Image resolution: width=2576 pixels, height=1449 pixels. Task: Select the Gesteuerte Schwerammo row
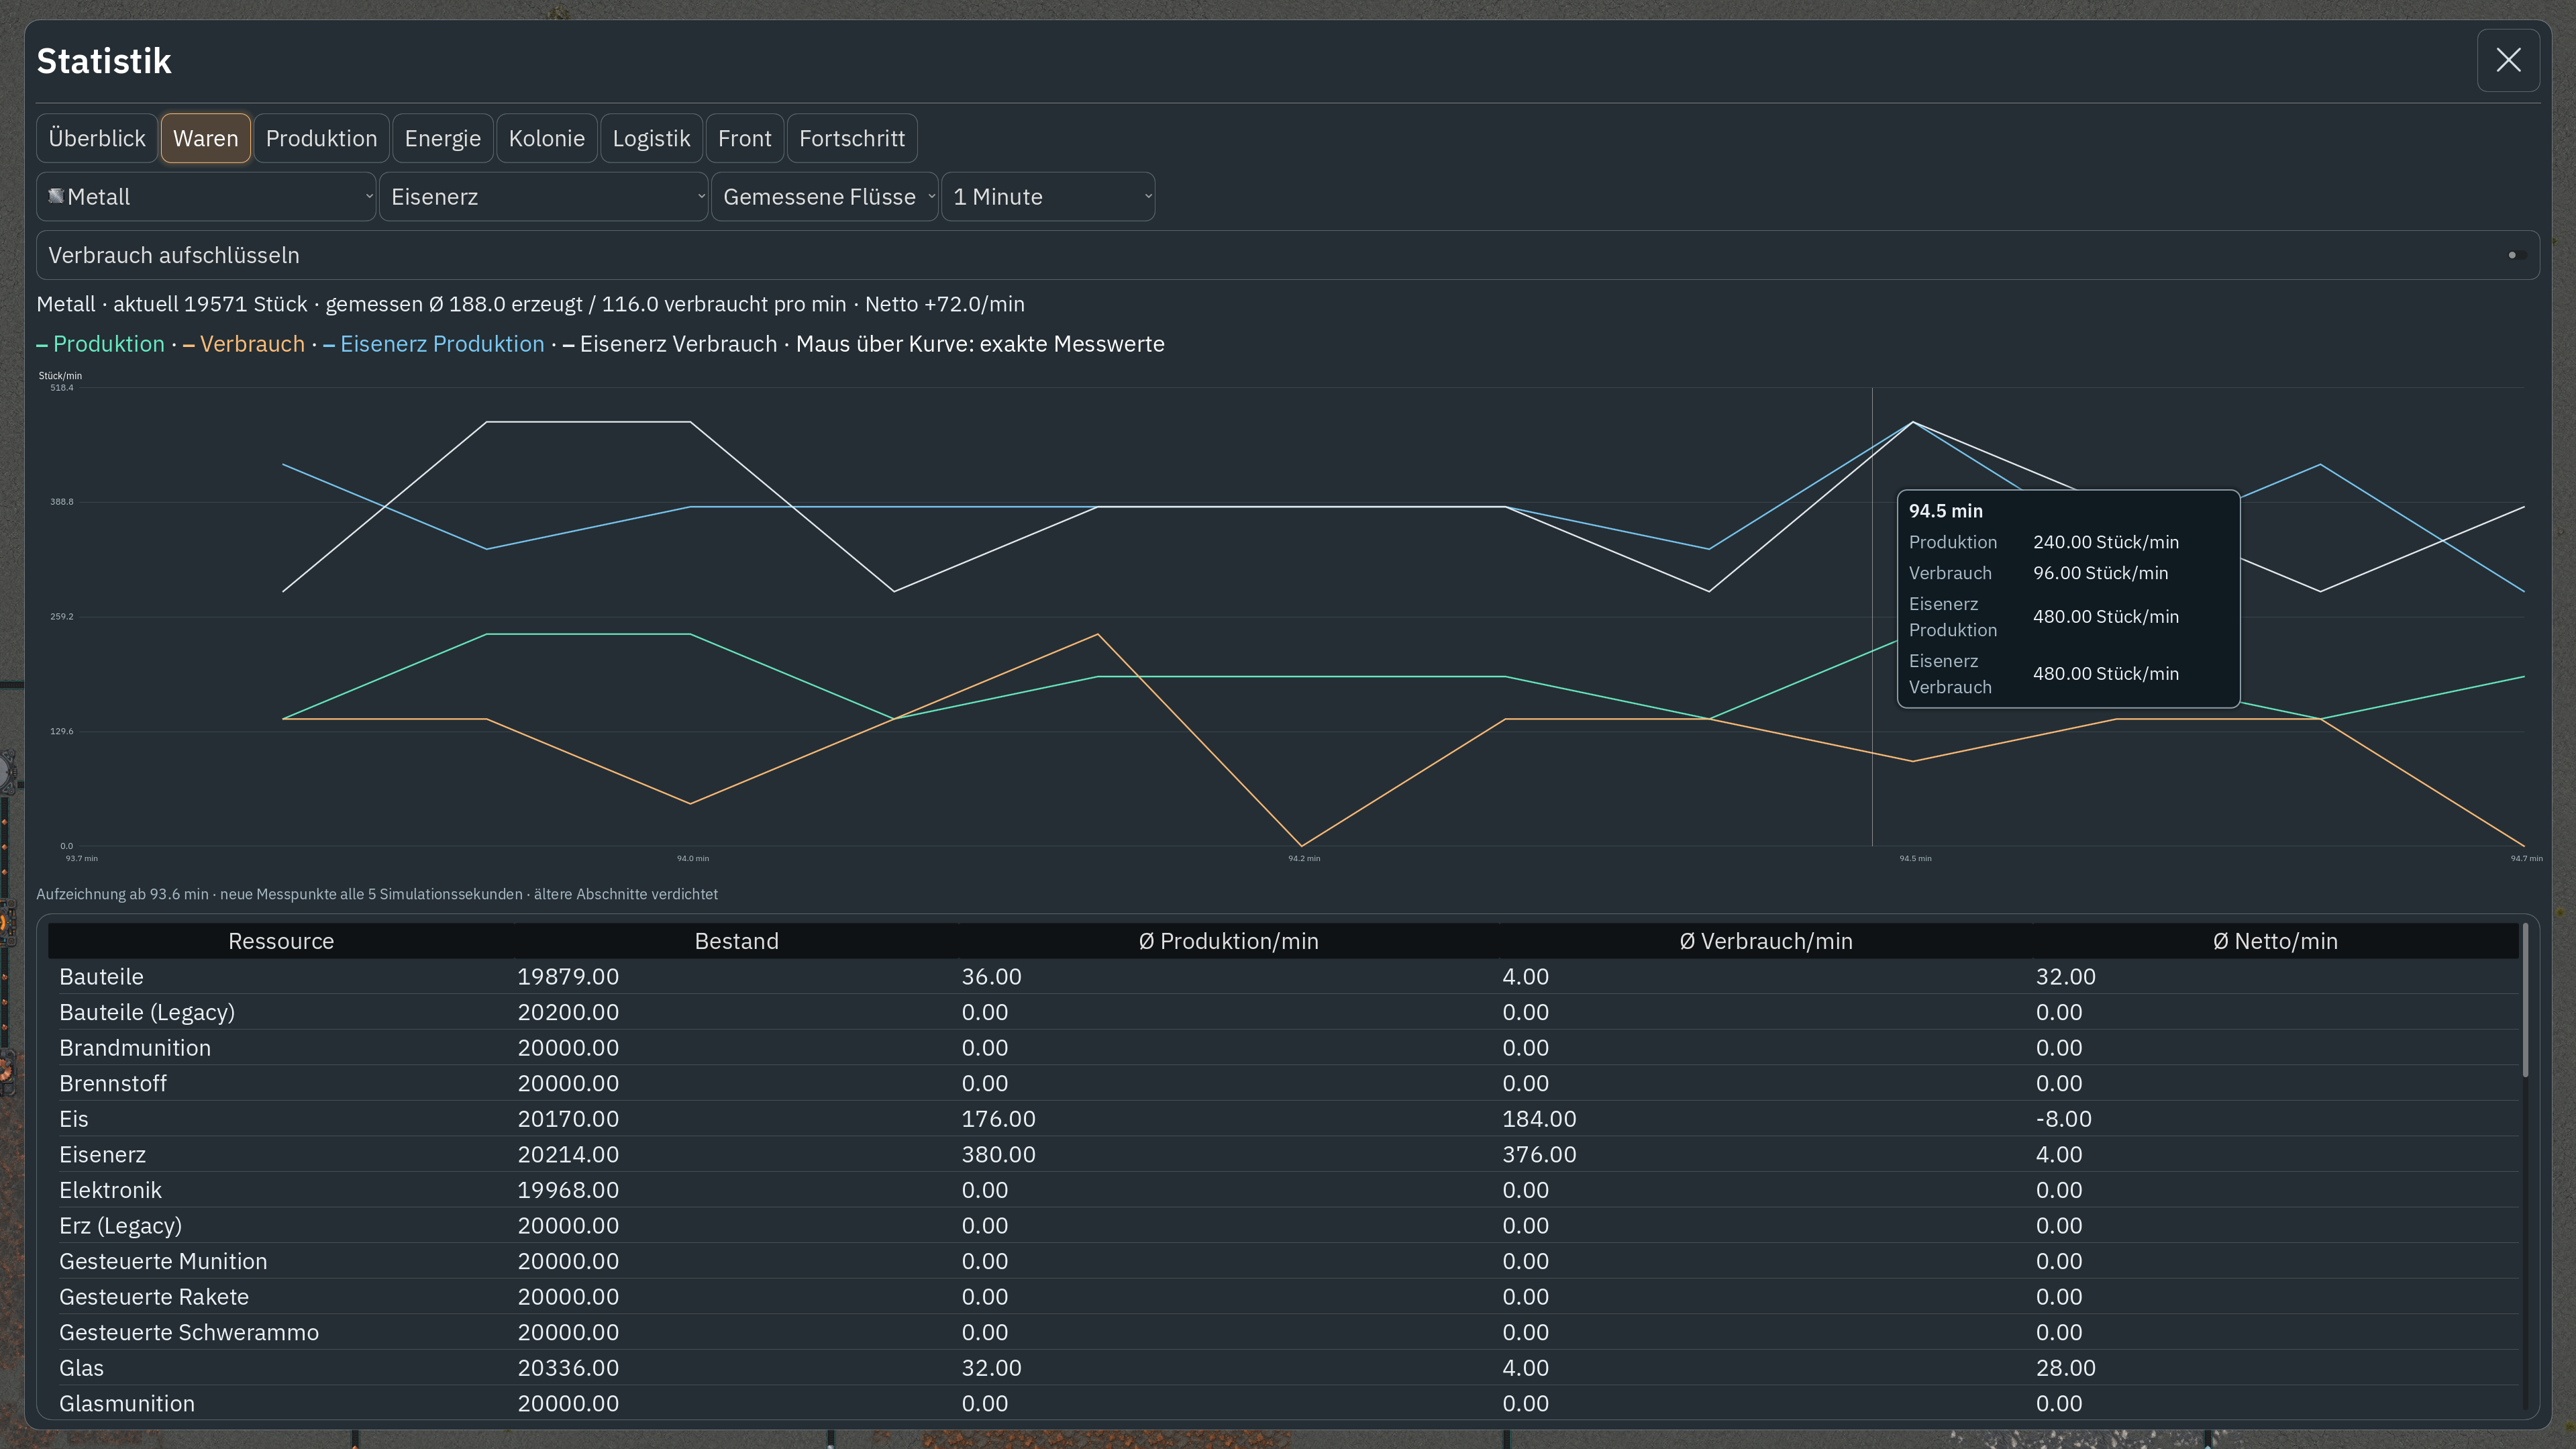(x=1283, y=1332)
